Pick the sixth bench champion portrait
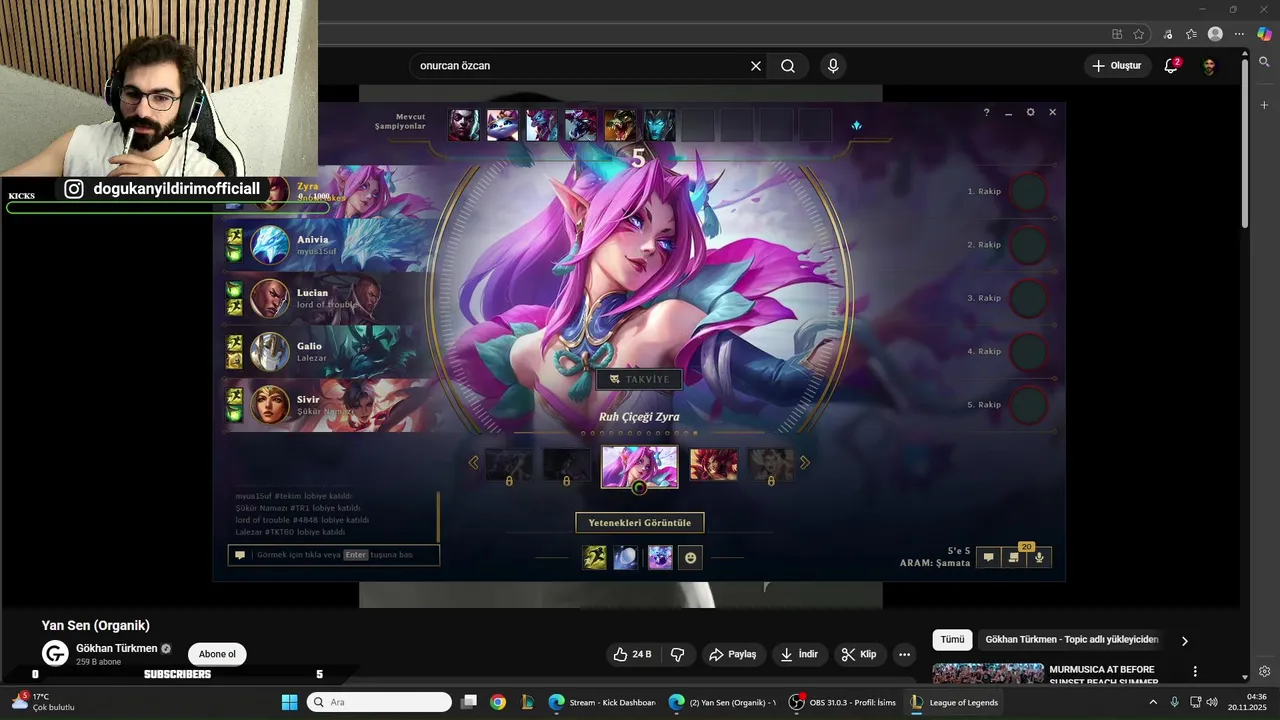This screenshot has height=720, width=1280. 659,125
